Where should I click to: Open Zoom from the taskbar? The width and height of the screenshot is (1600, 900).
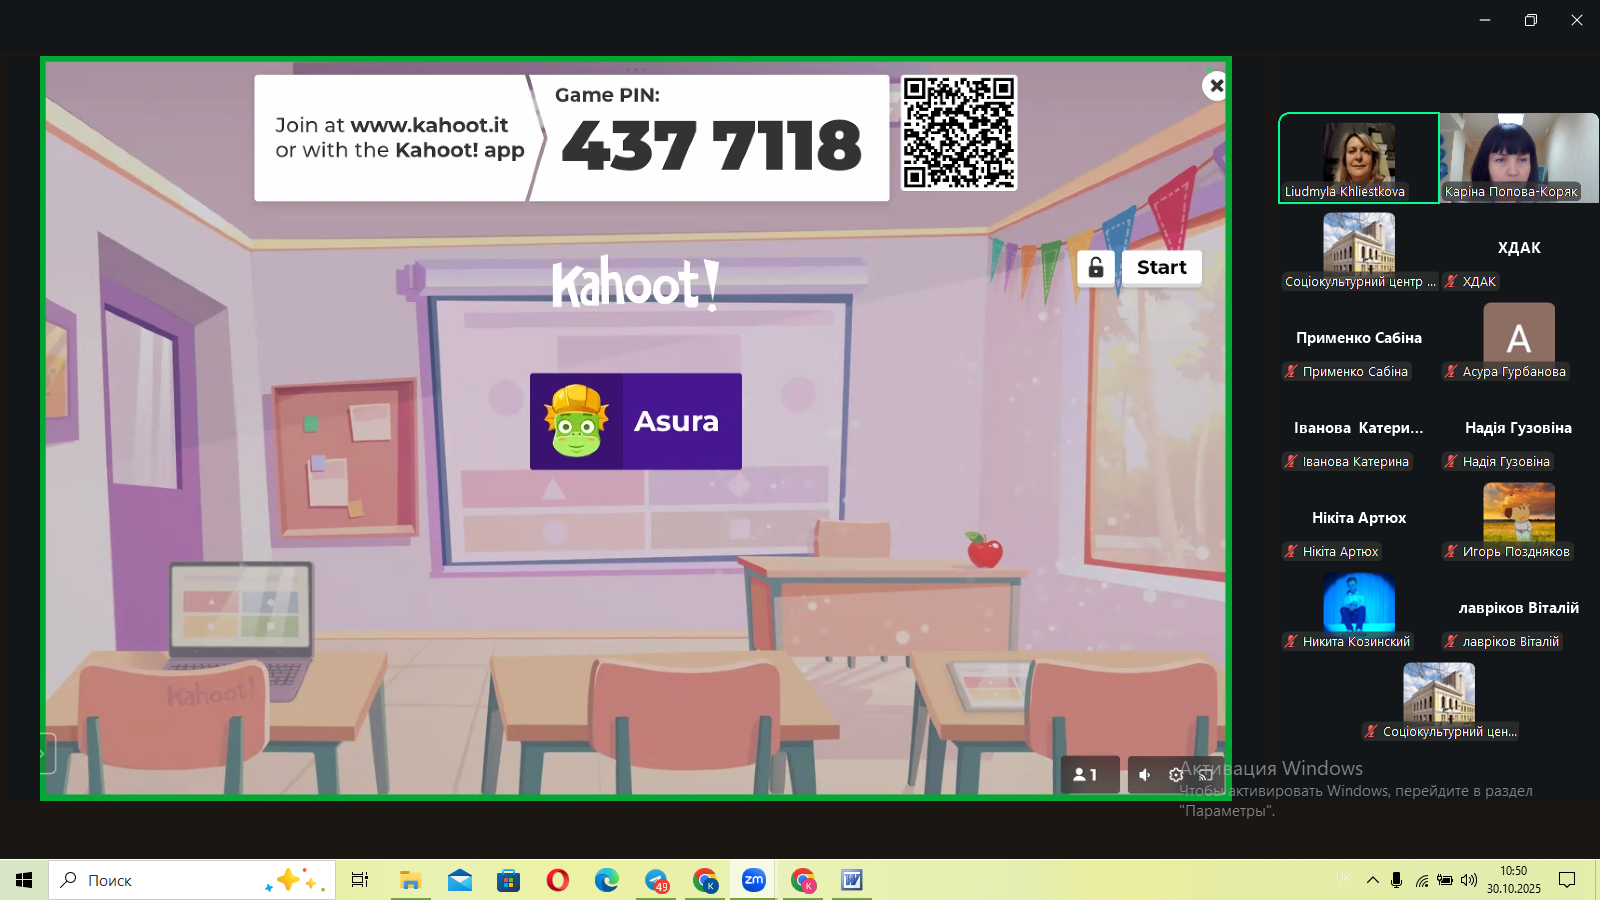pyautogui.click(x=754, y=880)
